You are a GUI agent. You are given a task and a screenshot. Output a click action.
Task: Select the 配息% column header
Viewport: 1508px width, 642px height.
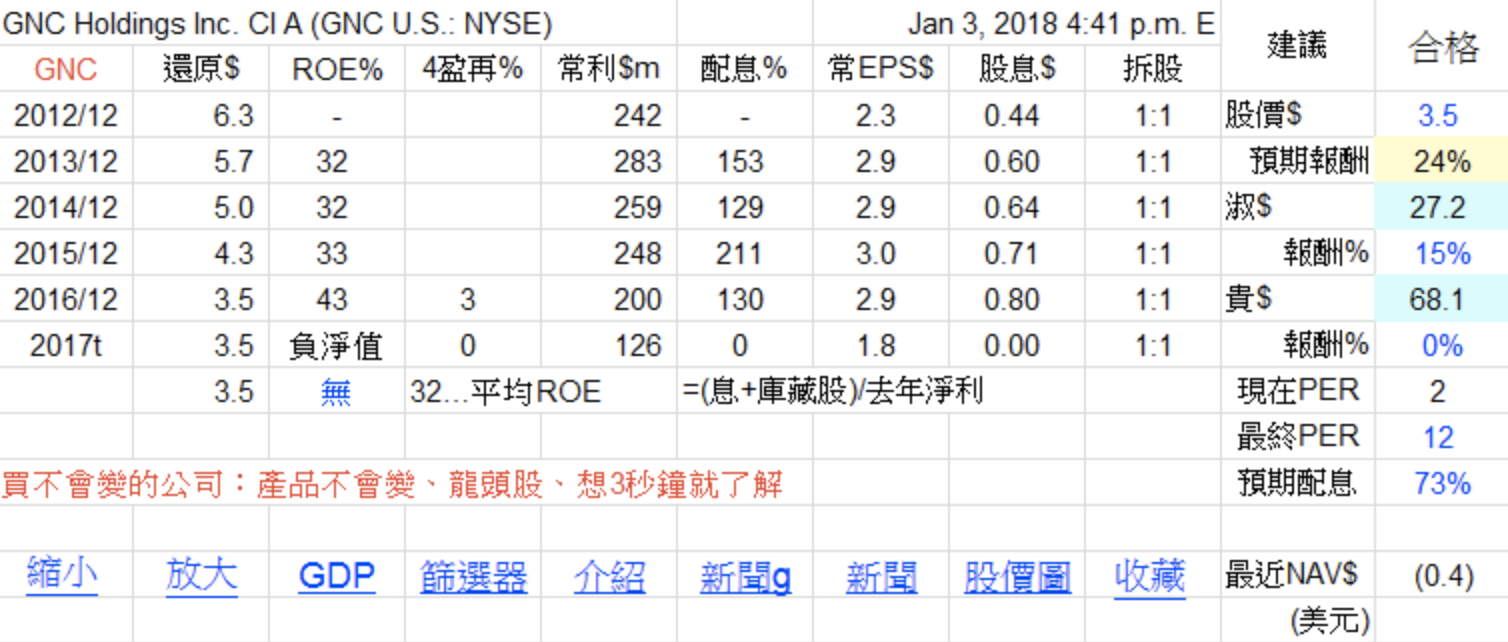tap(745, 69)
